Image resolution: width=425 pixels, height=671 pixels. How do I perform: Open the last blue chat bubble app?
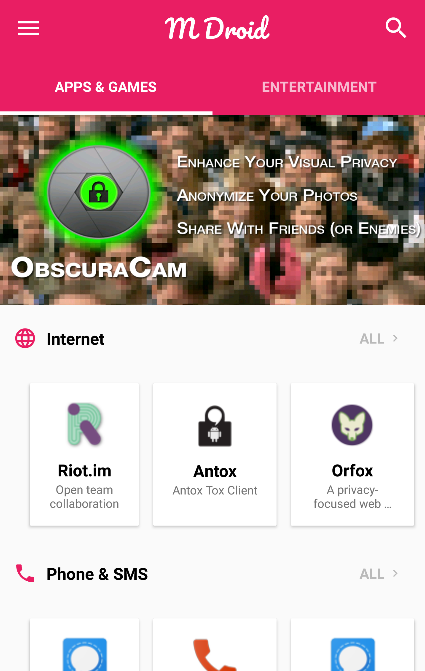click(x=353, y=655)
